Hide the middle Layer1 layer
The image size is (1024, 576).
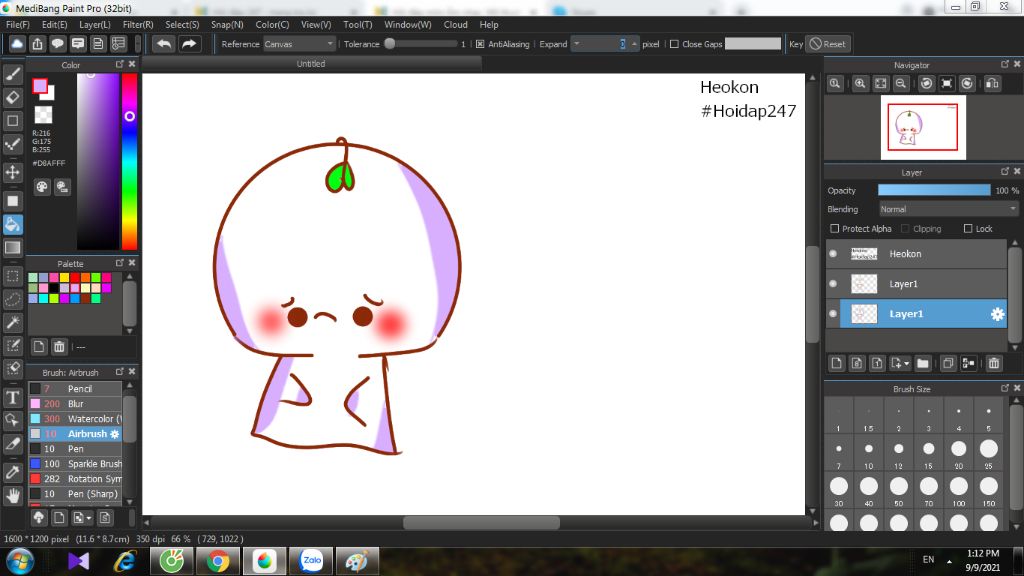coord(833,284)
